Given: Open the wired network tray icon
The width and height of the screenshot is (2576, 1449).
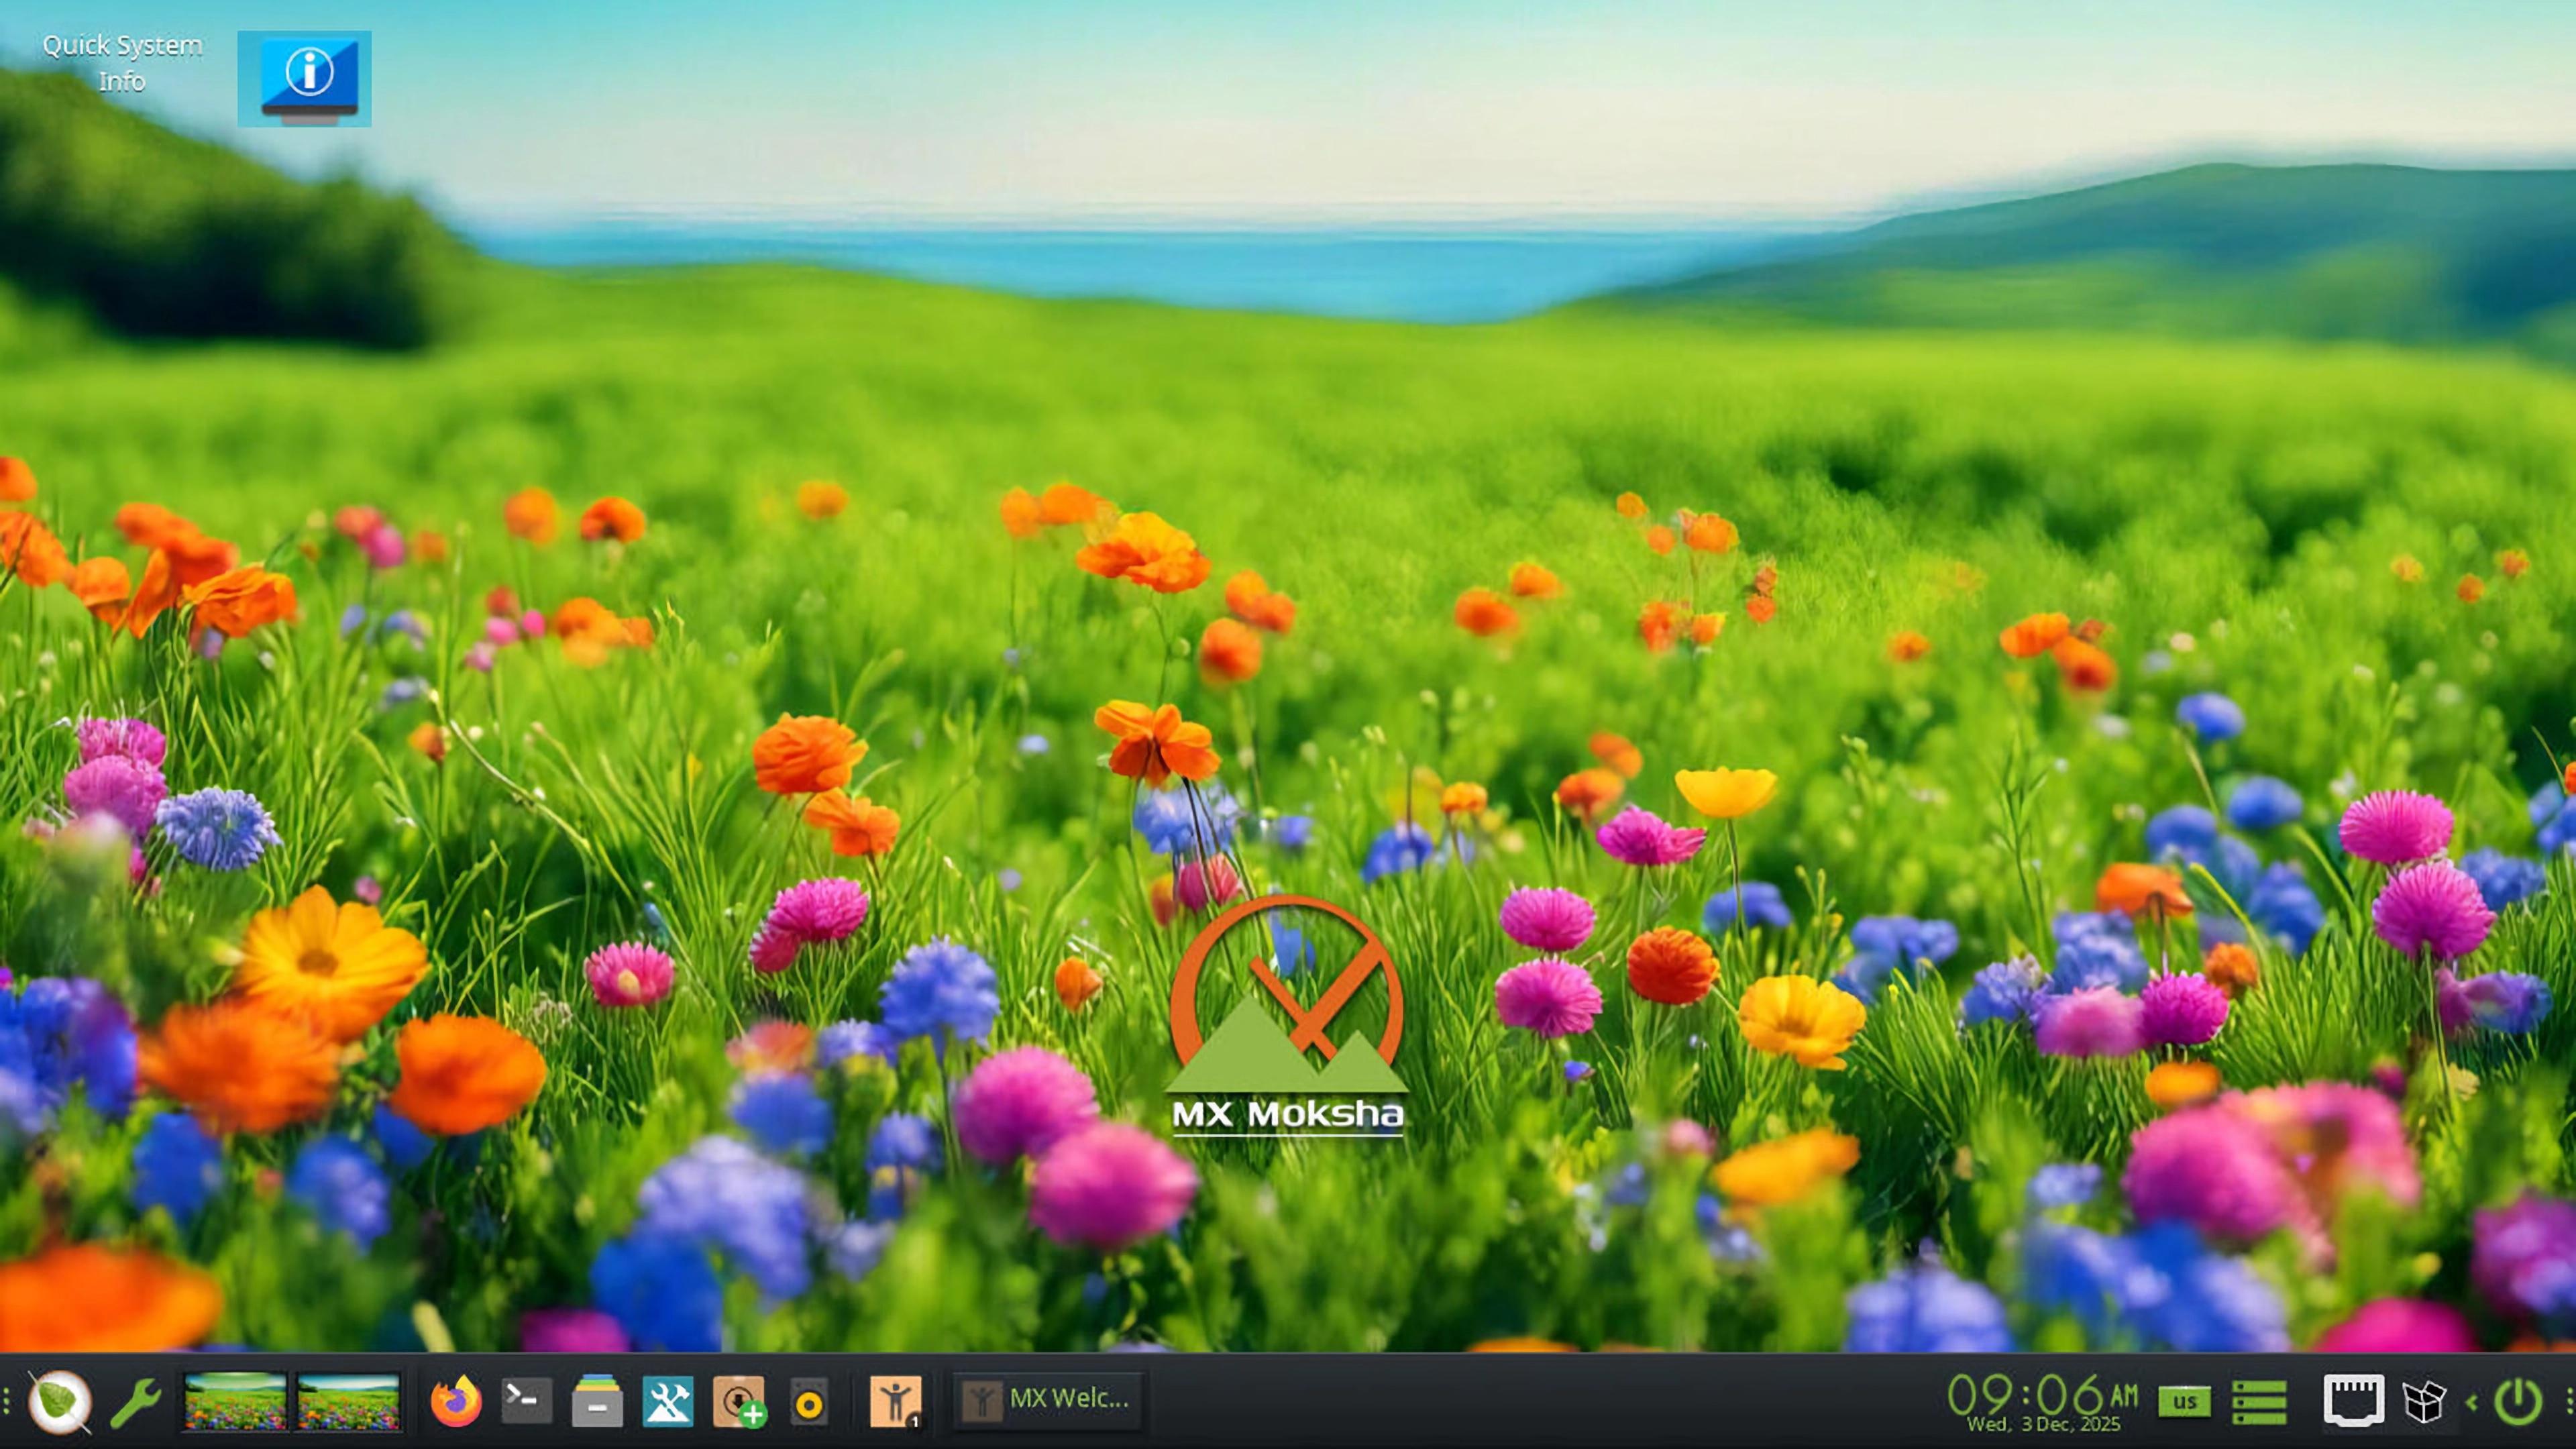Looking at the screenshot, I should click(2353, 1399).
